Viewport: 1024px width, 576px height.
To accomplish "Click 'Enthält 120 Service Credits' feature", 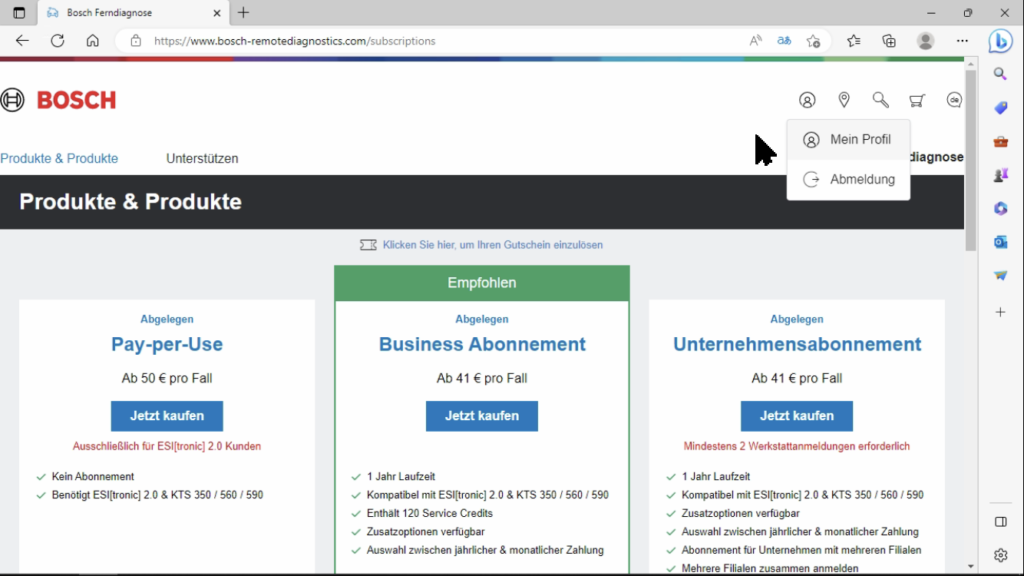I will (430, 513).
